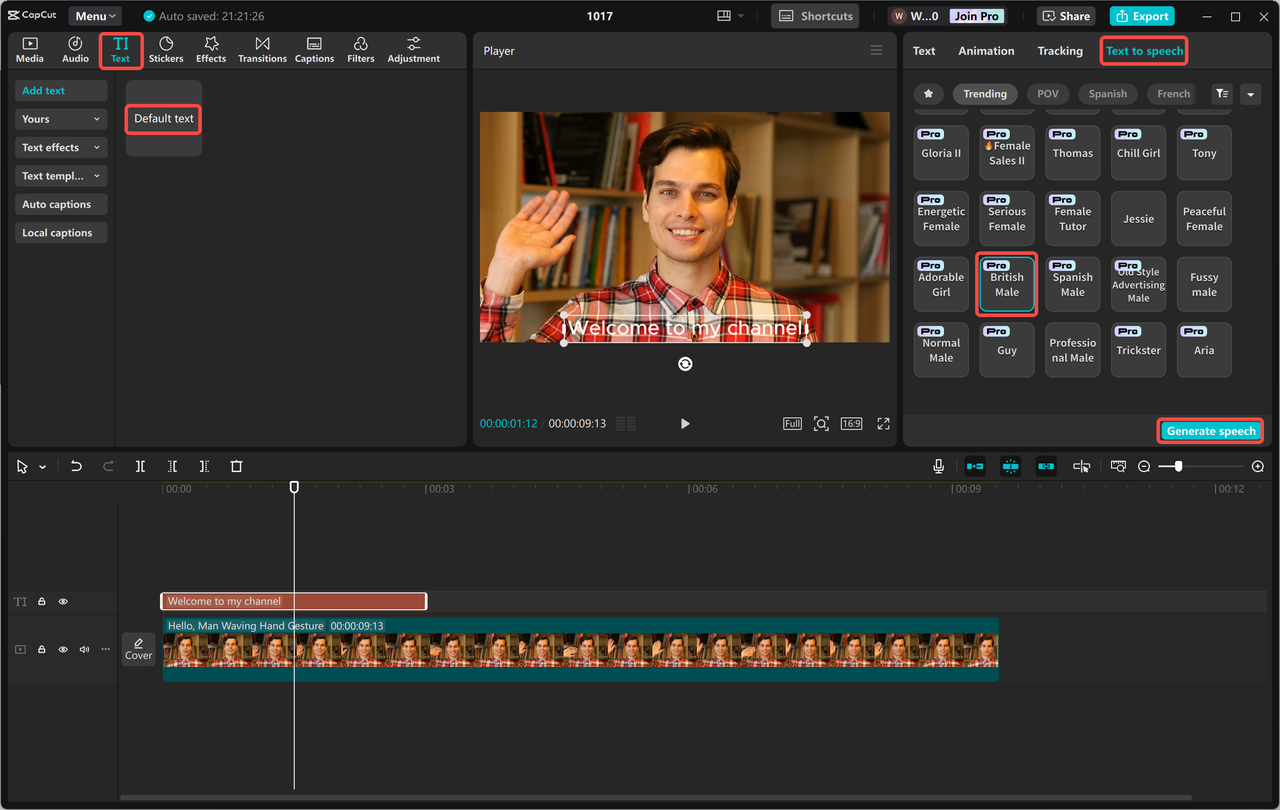Viewport: 1280px width, 810px height.
Task: Open the Stickers panel
Action: [x=166, y=49]
